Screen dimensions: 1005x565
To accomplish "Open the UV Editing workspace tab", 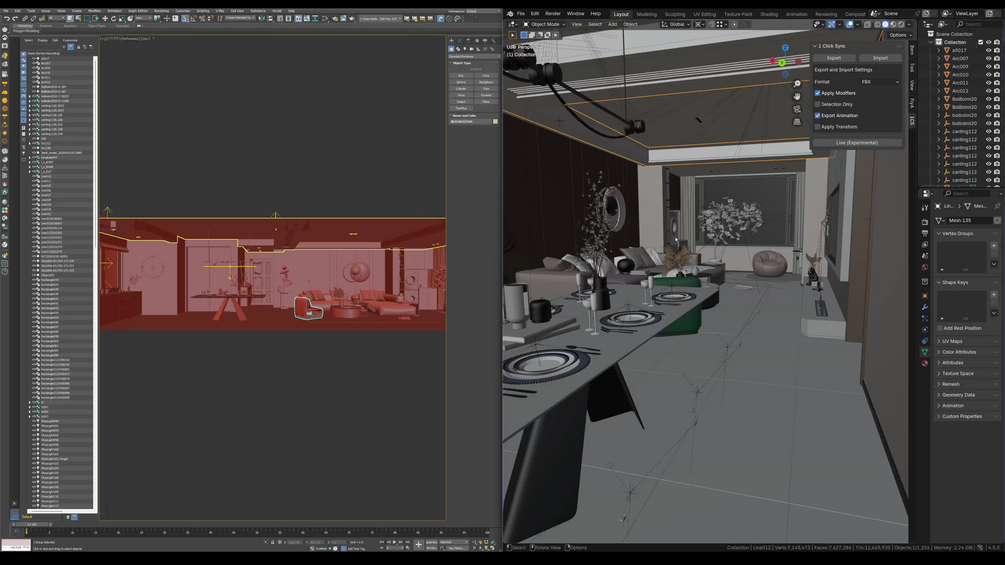I will pos(704,14).
